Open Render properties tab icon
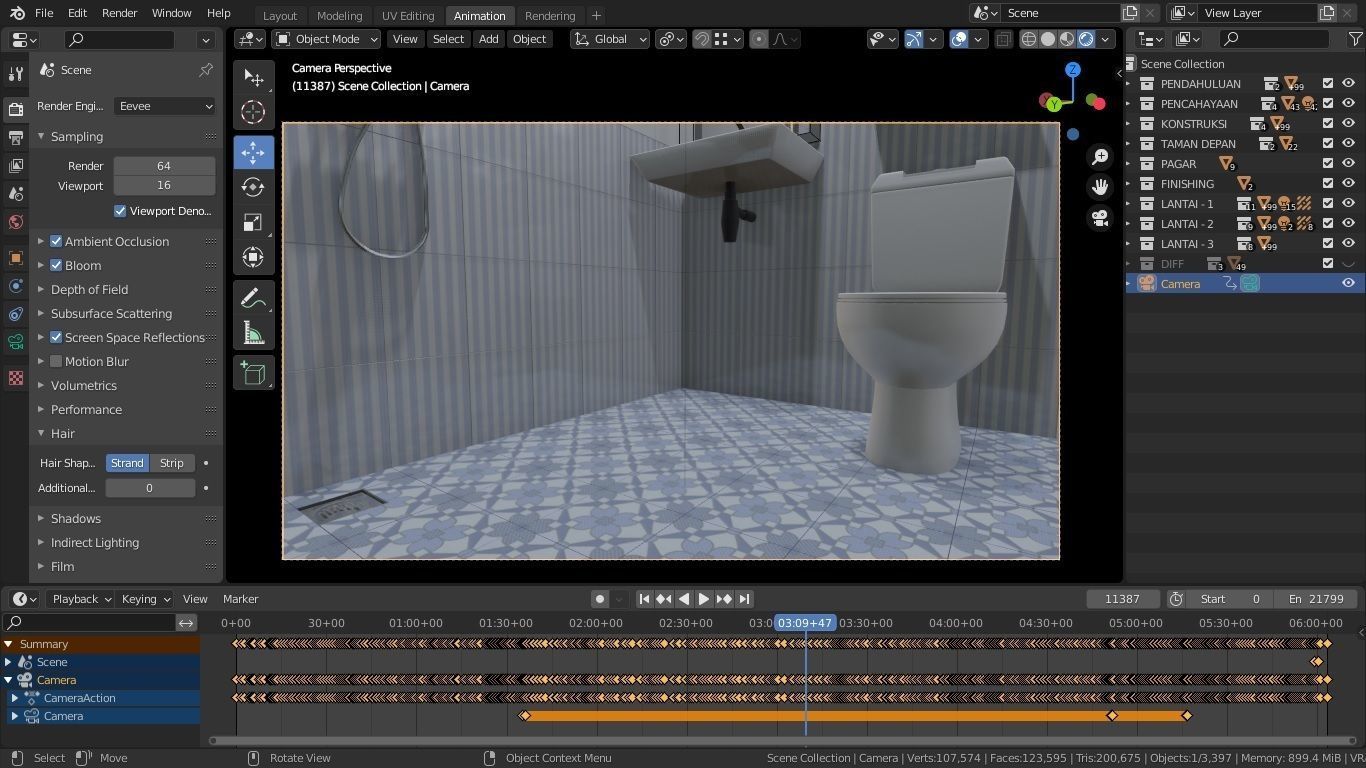1366x768 pixels. [15, 109]
